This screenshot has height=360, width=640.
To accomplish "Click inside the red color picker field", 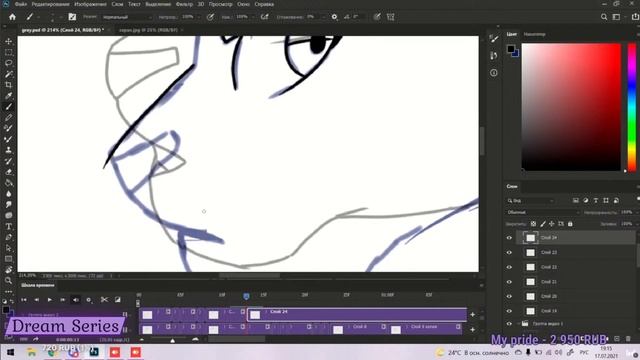I will click(571, 107).
